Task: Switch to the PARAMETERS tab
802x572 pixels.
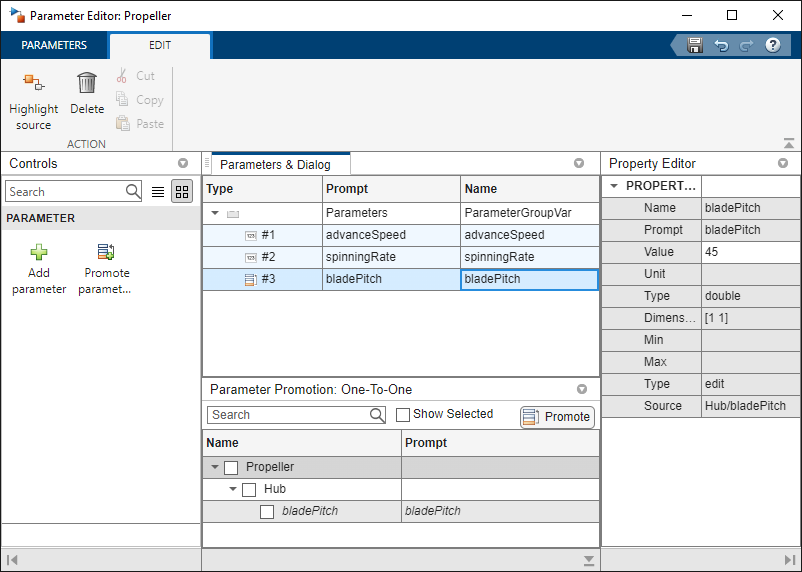Action: coord(54,46)
